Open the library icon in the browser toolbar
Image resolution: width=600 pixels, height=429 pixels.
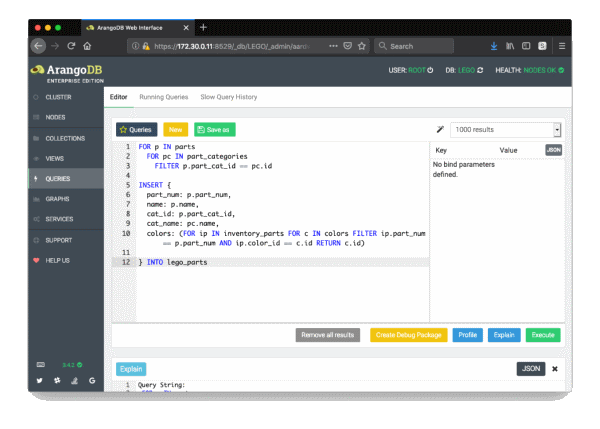510,46
